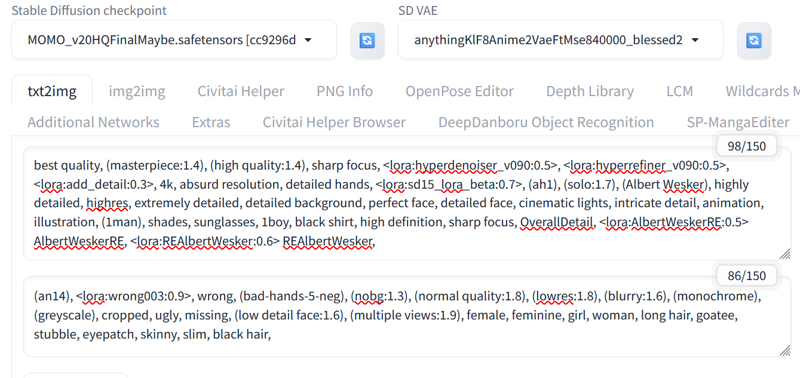Viewport: 800px width, 378px height.
Task: Select the txt2img tab
Action: 52,91
